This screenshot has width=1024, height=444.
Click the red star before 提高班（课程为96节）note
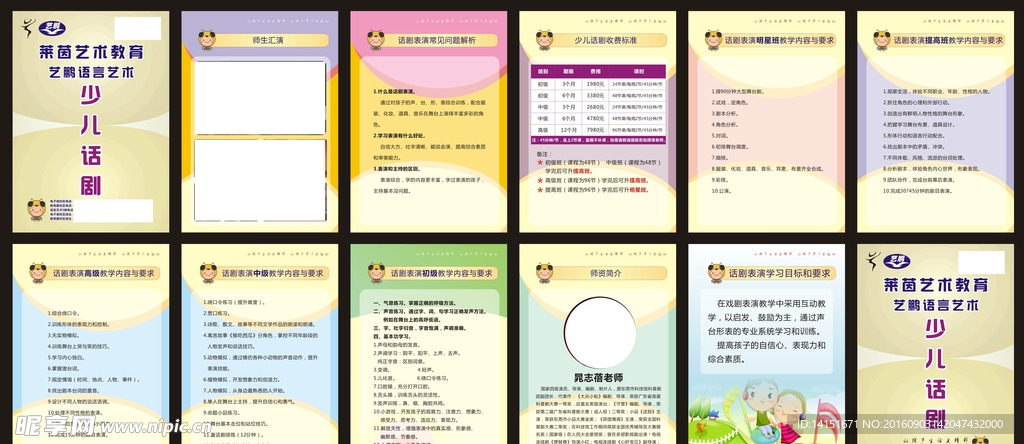tap(539, 189)
